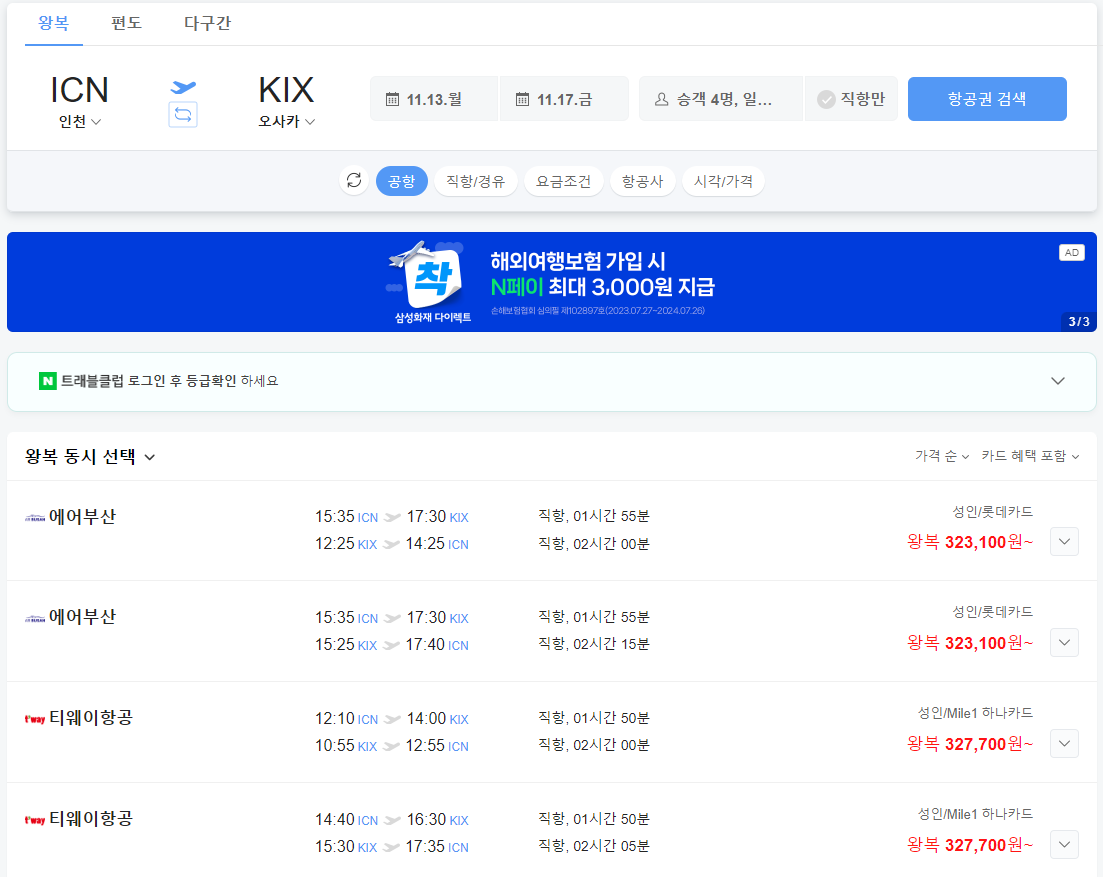
Task: Open the 인천 departure airport dropdown
Action: 79,122
